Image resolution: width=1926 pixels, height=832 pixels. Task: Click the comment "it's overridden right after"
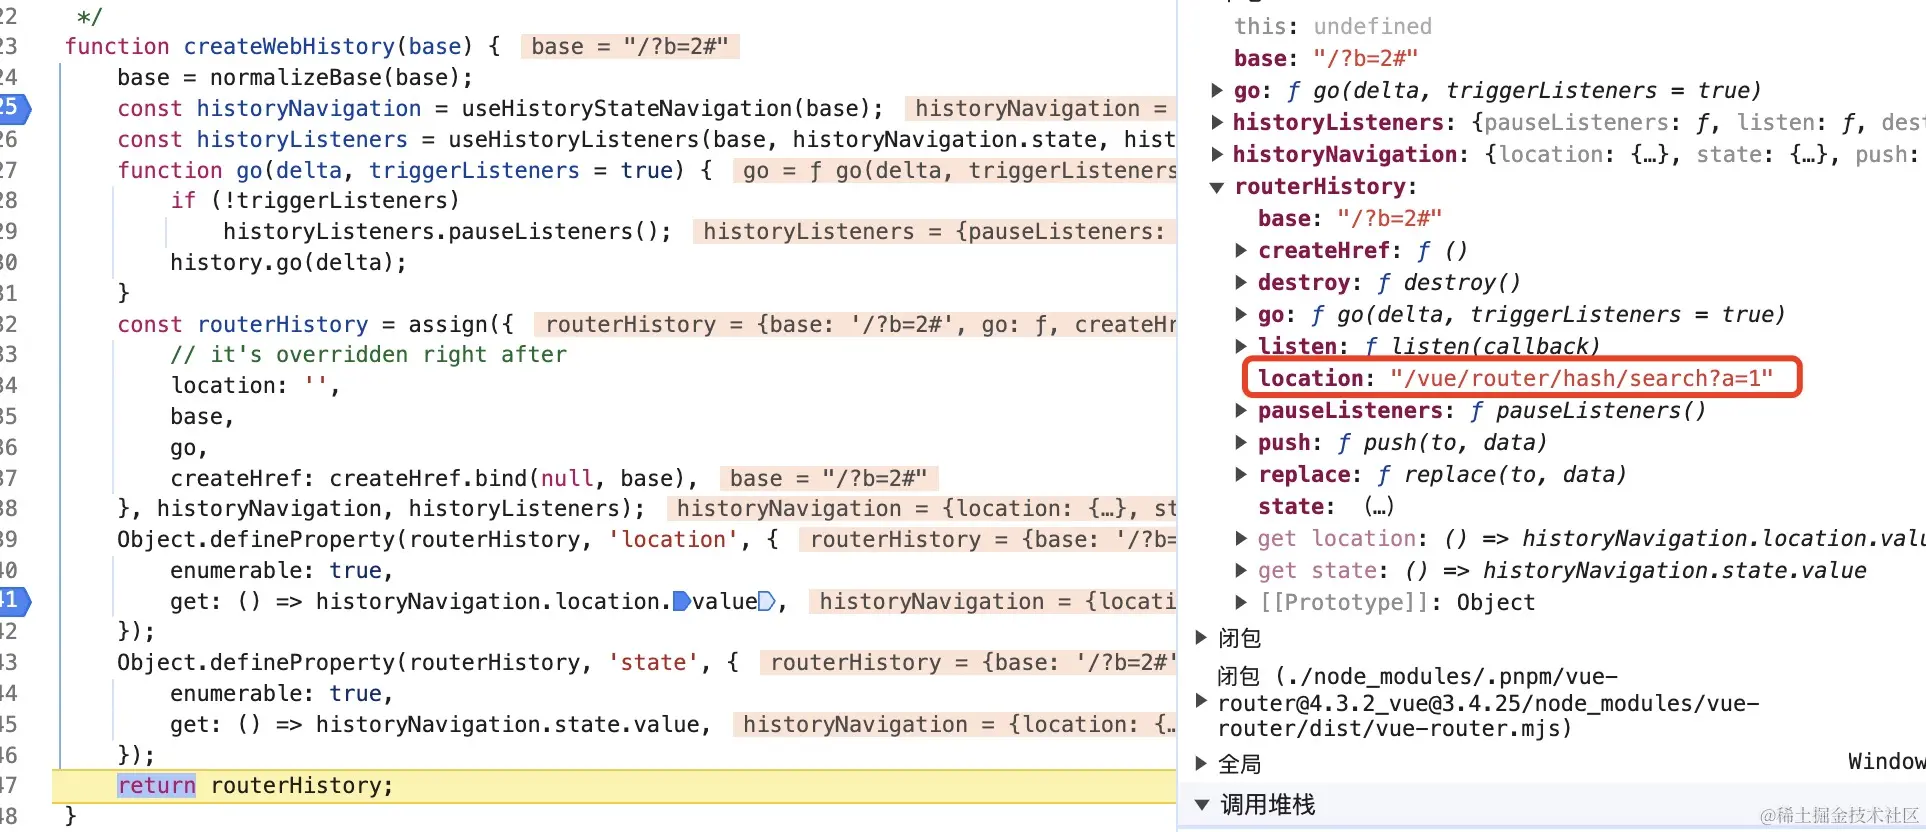tap(368, 354)
